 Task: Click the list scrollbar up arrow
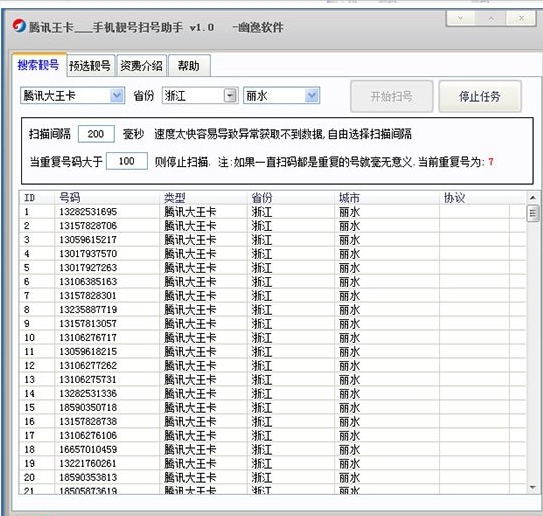(x=533, y=197)
